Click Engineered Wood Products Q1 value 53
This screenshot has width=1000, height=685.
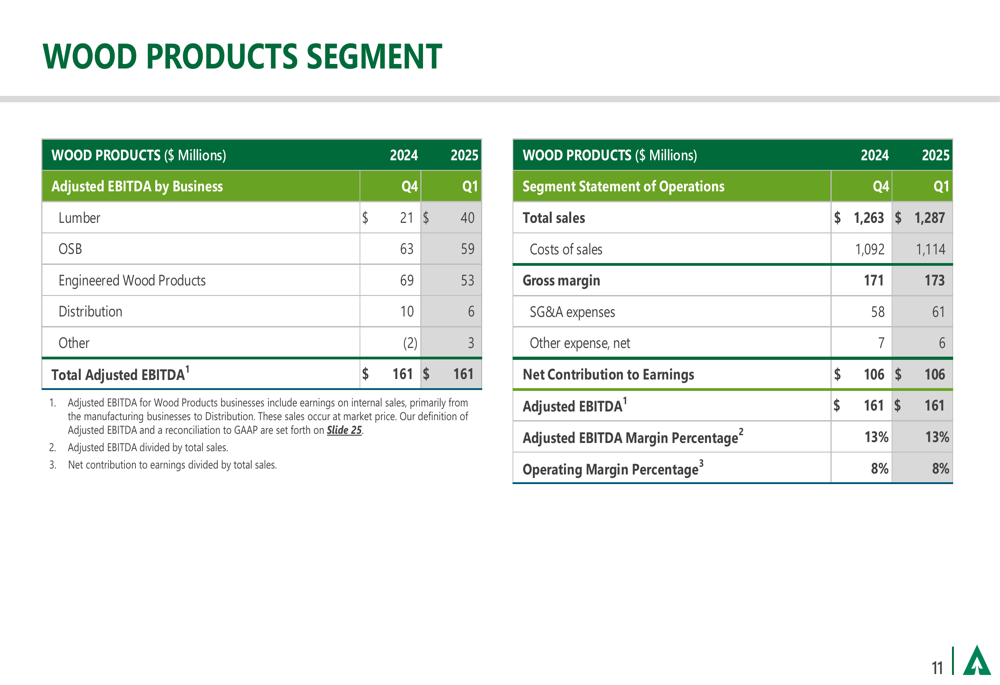point(467,281)
